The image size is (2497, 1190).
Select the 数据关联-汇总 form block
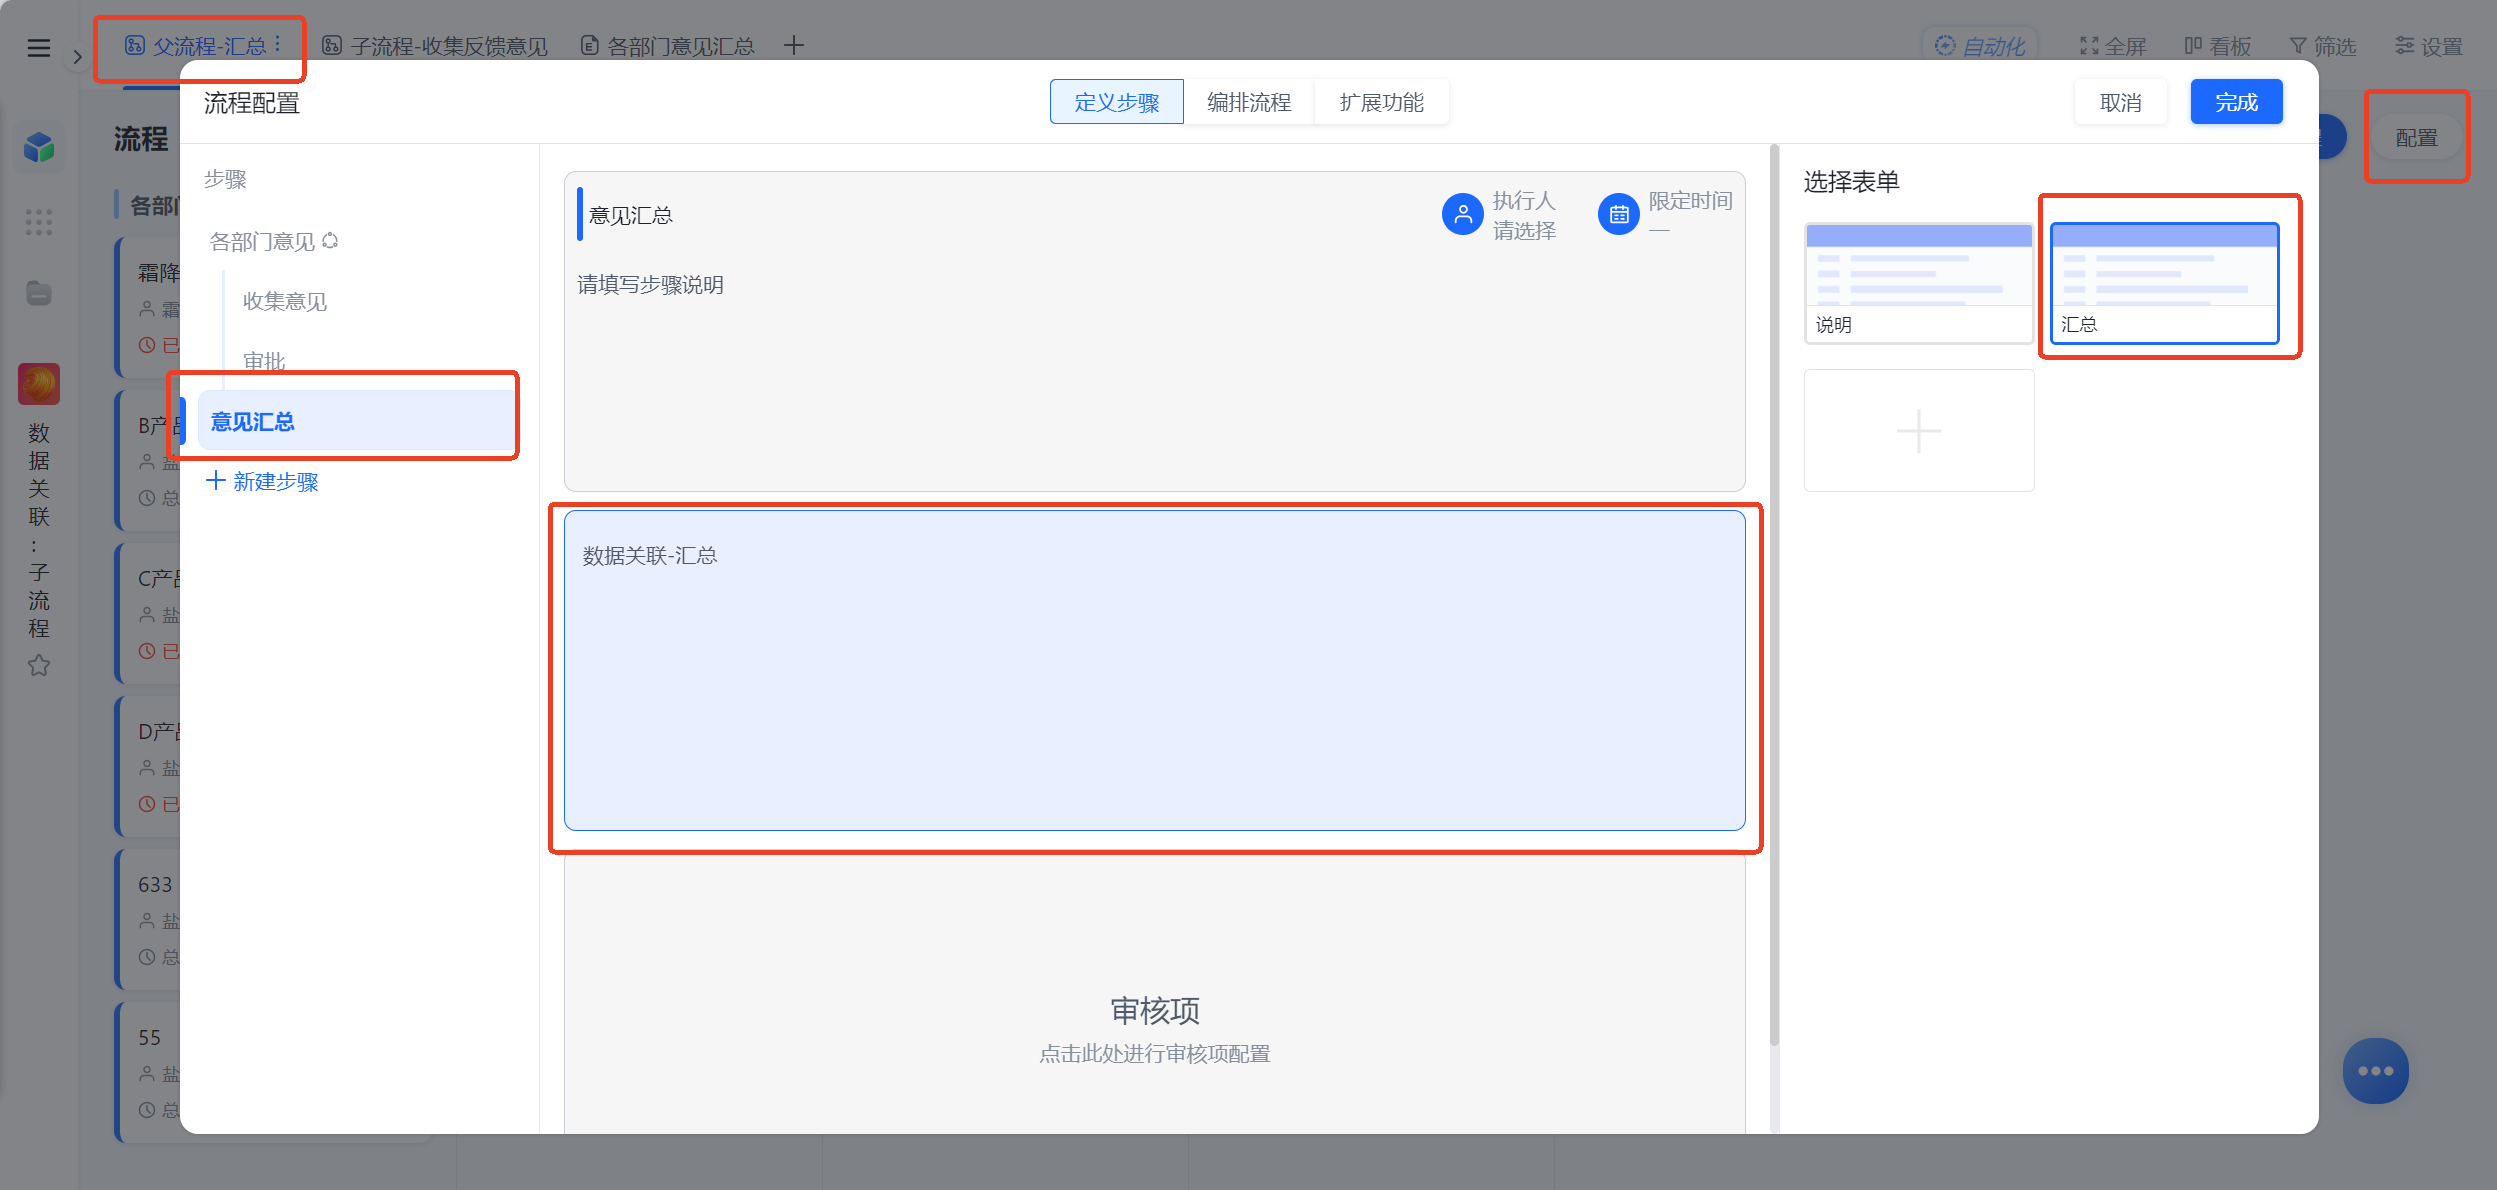click(1154, 670)
